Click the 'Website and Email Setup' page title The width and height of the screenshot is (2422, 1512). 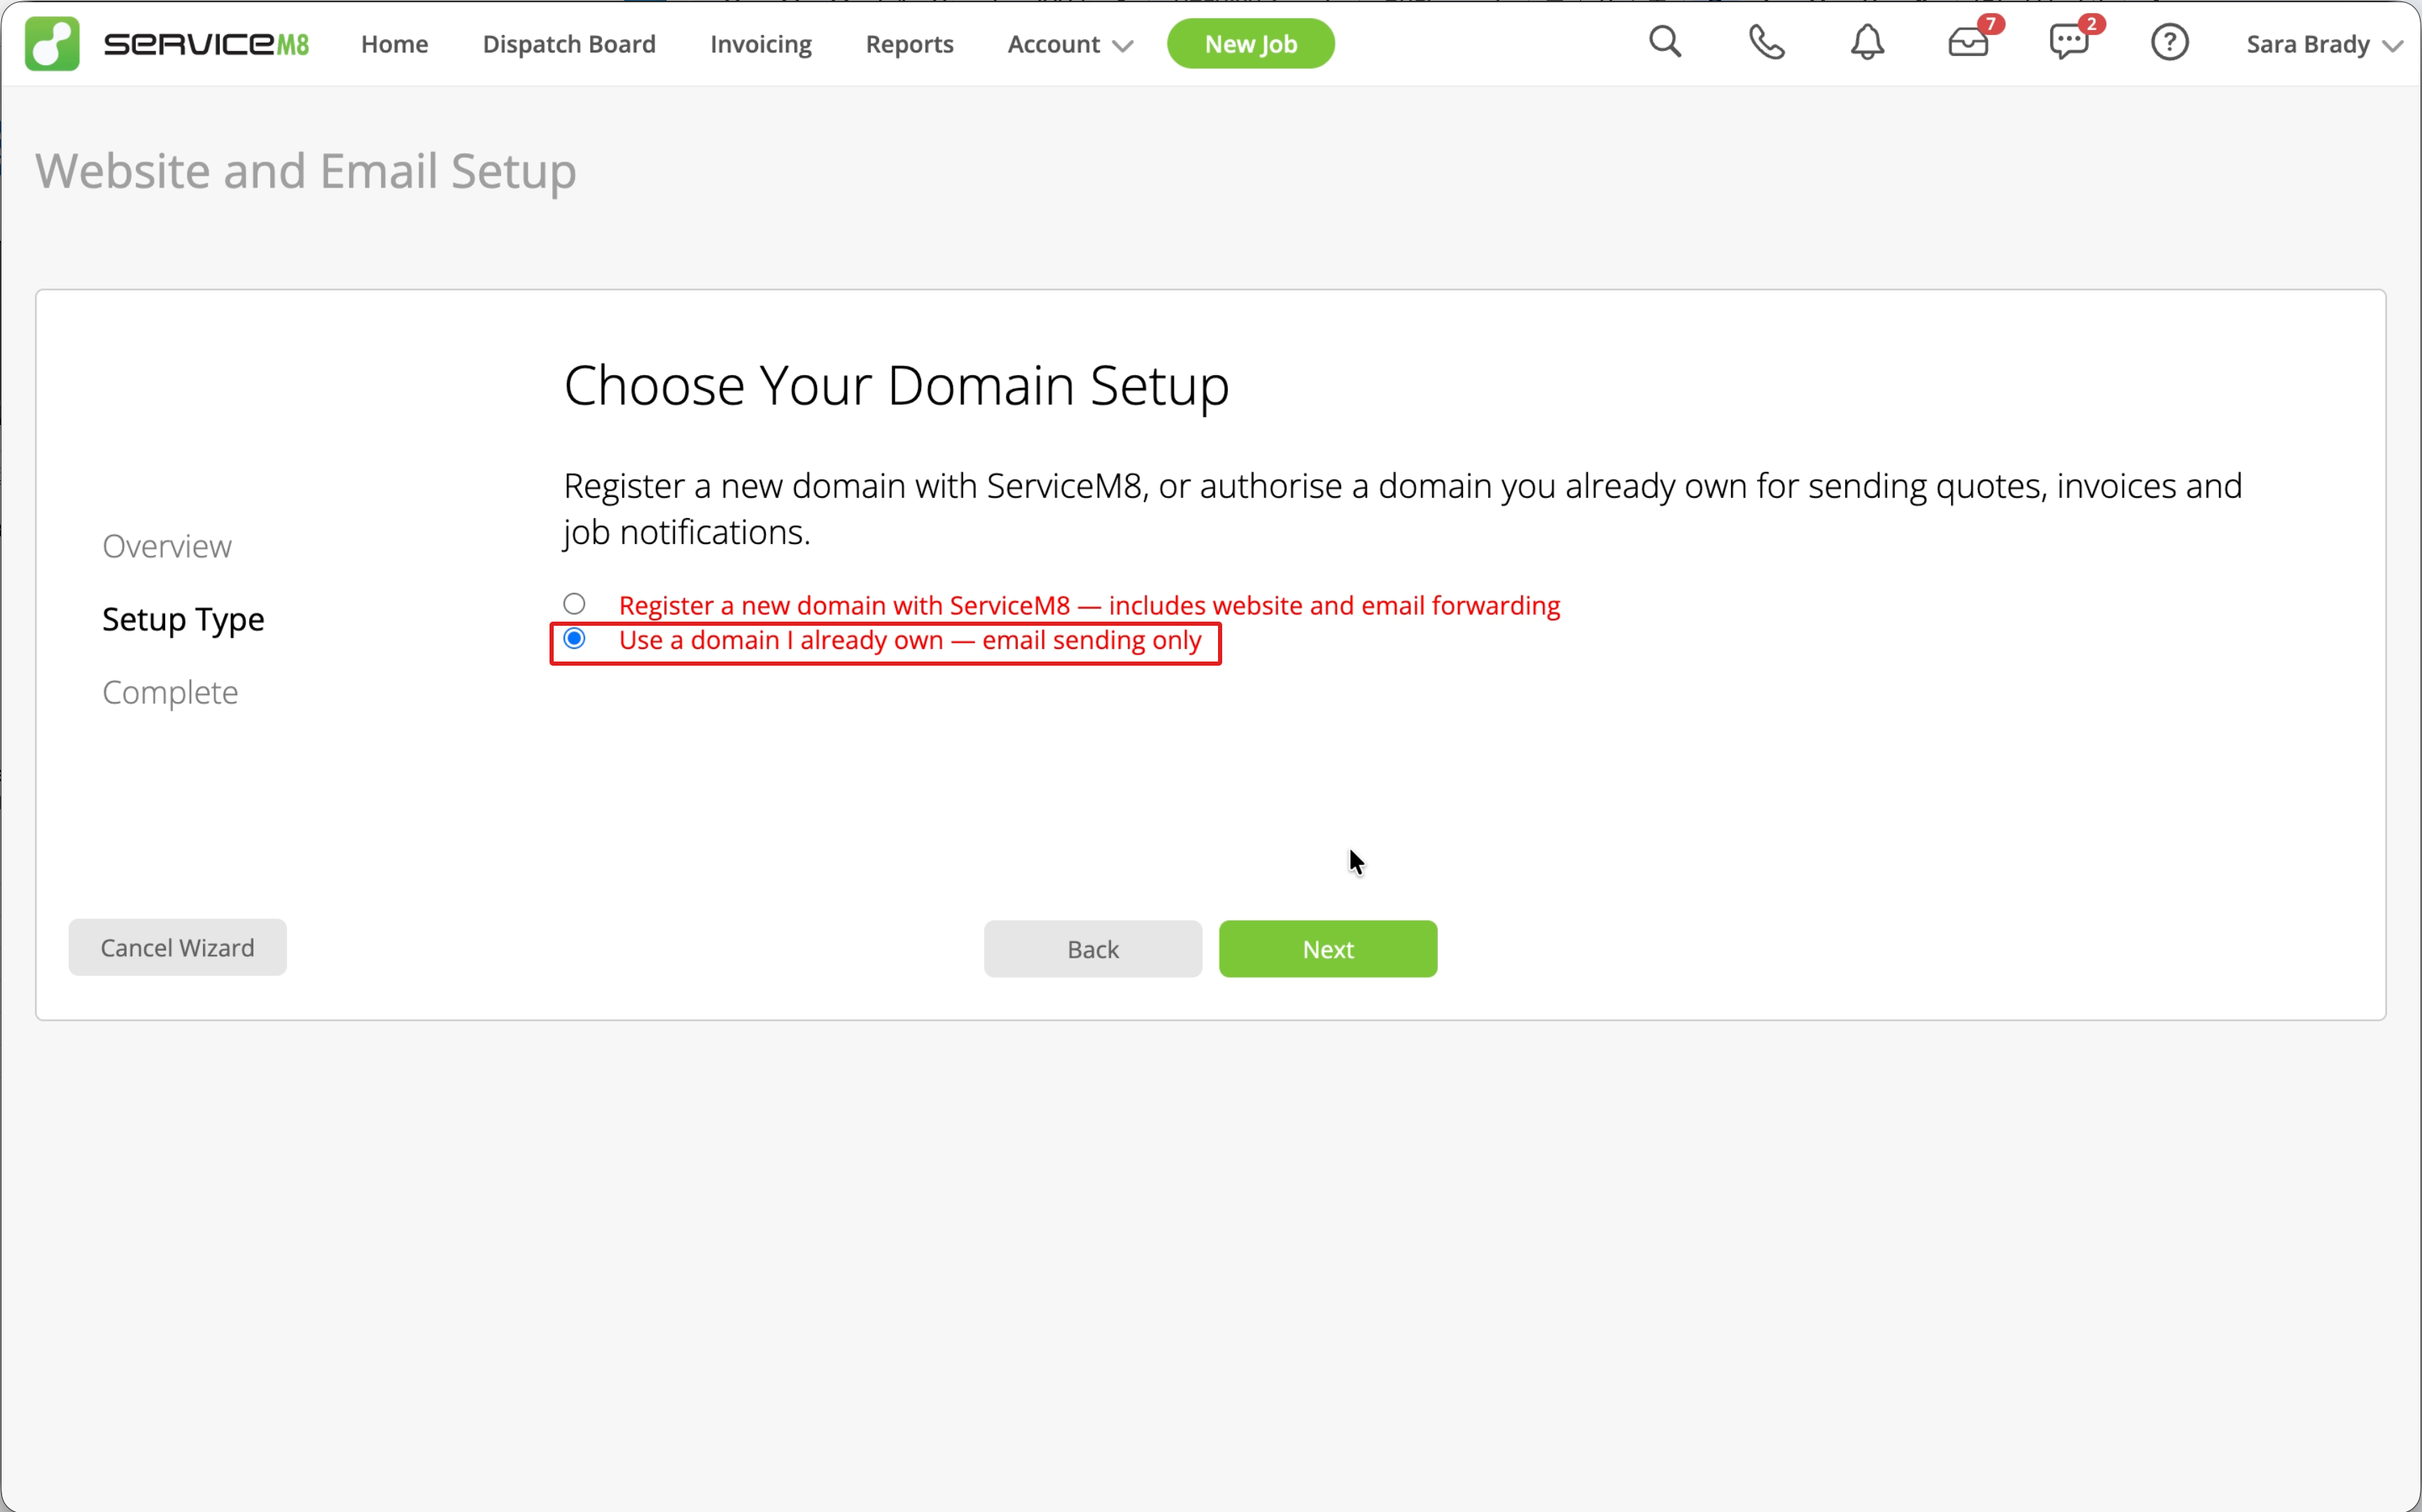(x=306, y=171)
